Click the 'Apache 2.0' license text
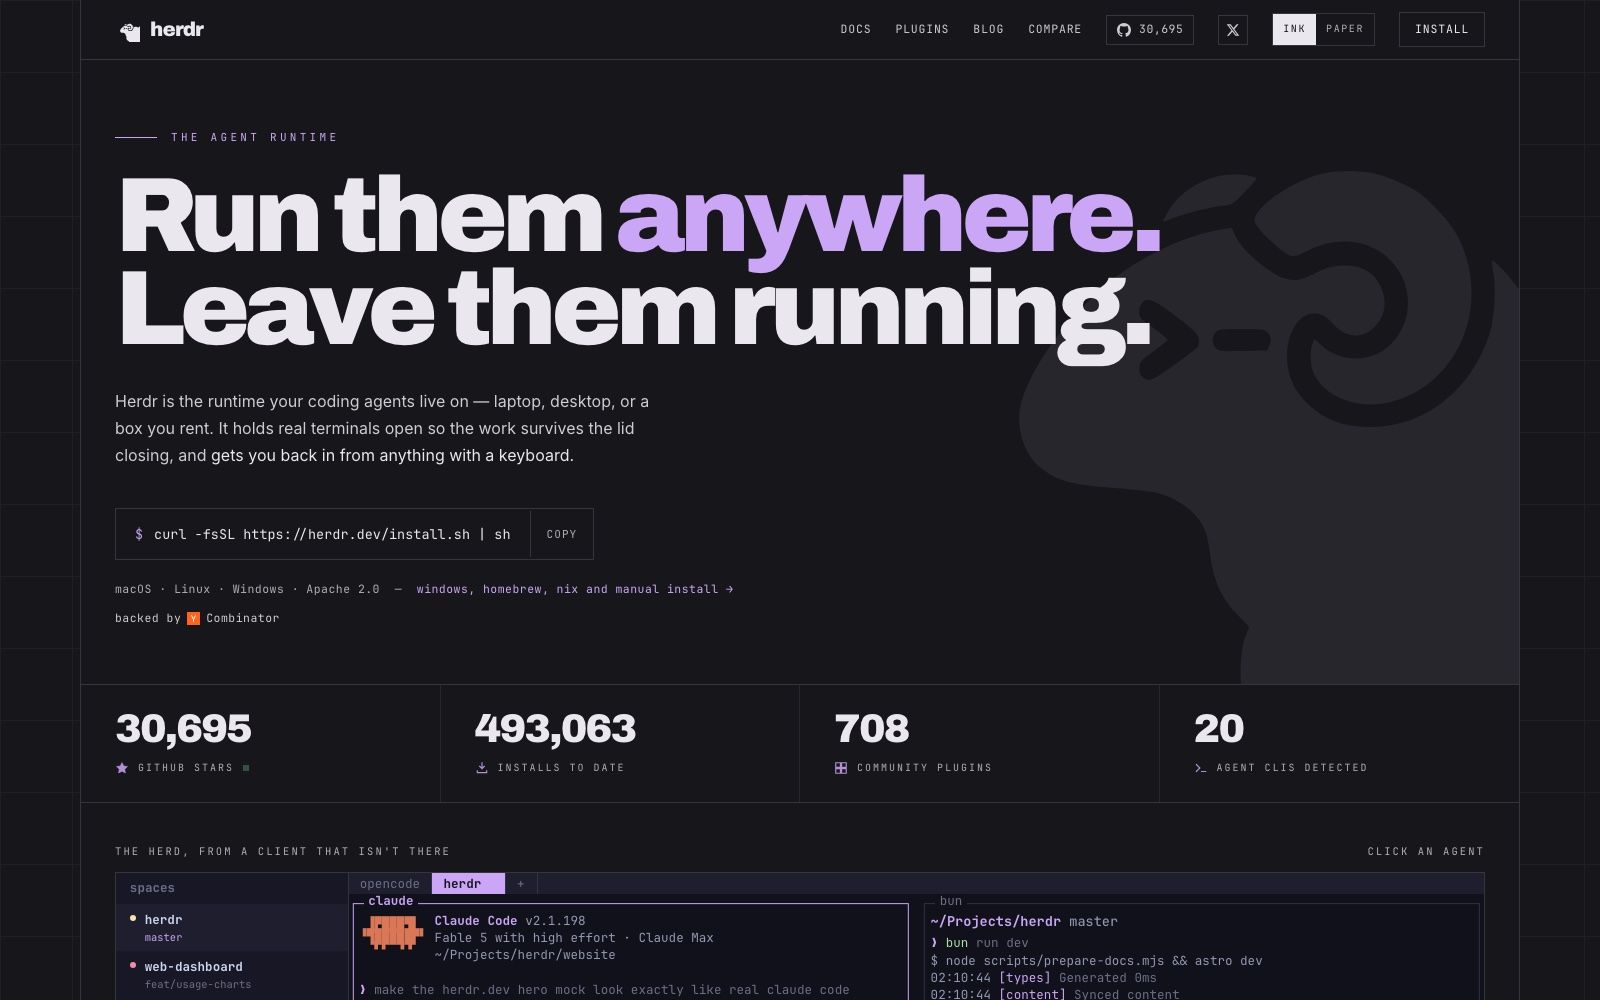 click(343, 590)
